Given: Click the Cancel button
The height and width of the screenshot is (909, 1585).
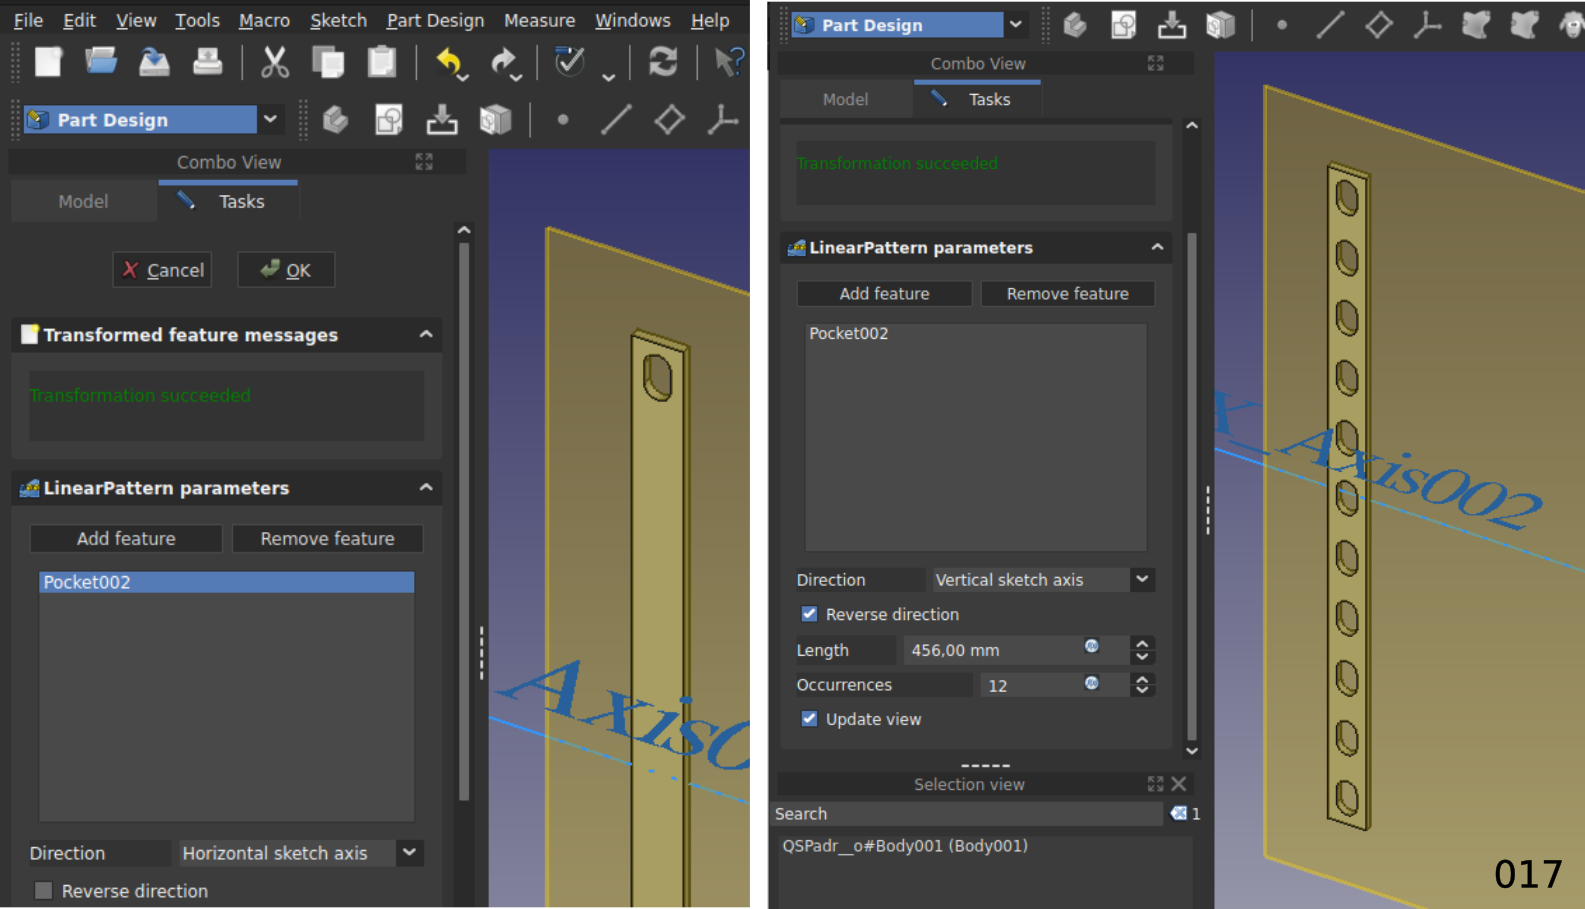Looking at the screenshot, I should 162,270.
